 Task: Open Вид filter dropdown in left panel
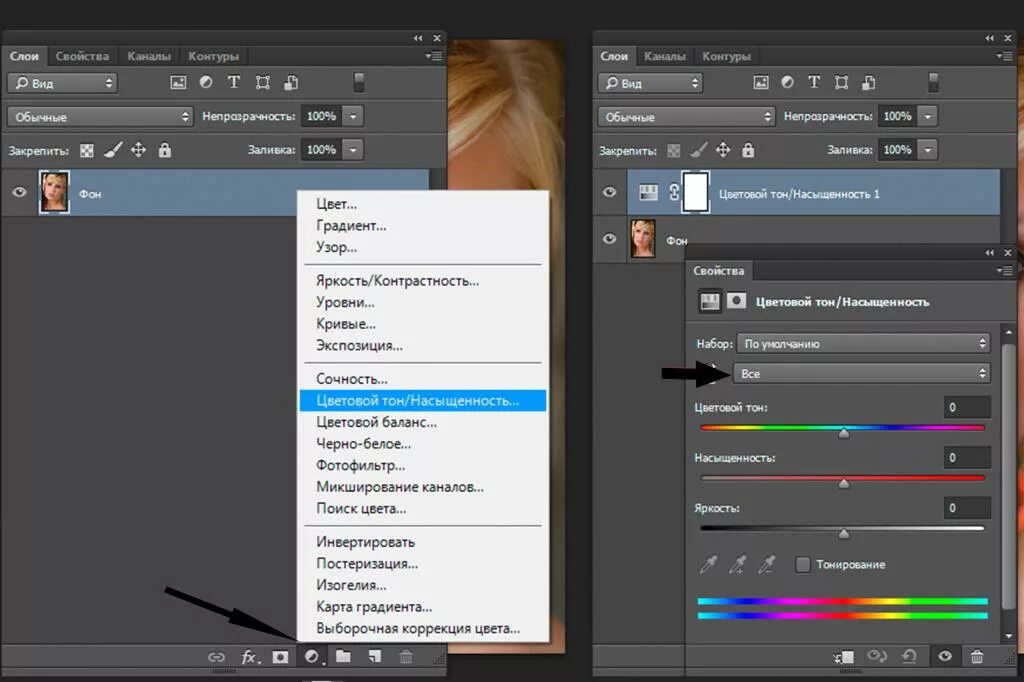tap(63, 83)
